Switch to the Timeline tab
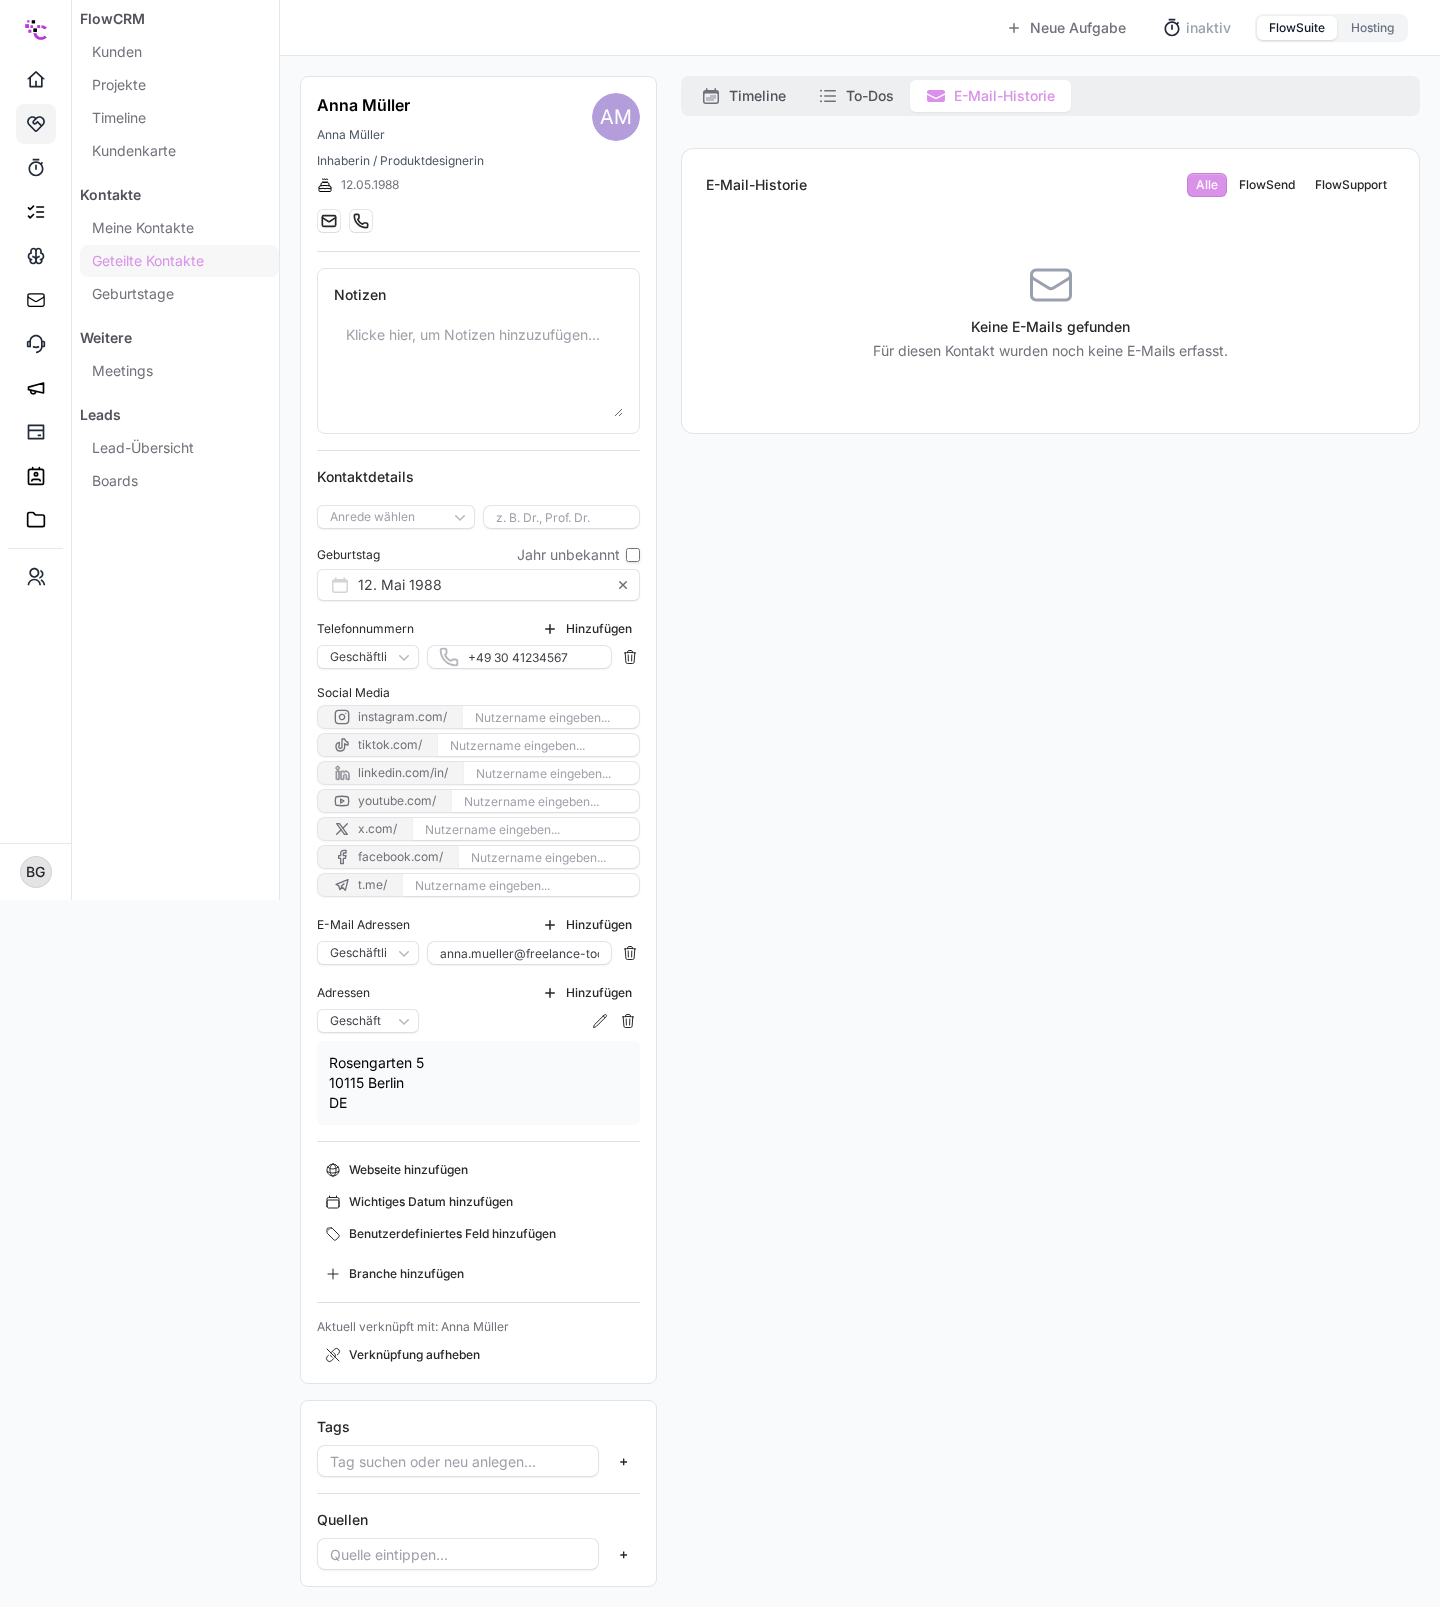The image size is (1440, 1607). pos(745,96)
